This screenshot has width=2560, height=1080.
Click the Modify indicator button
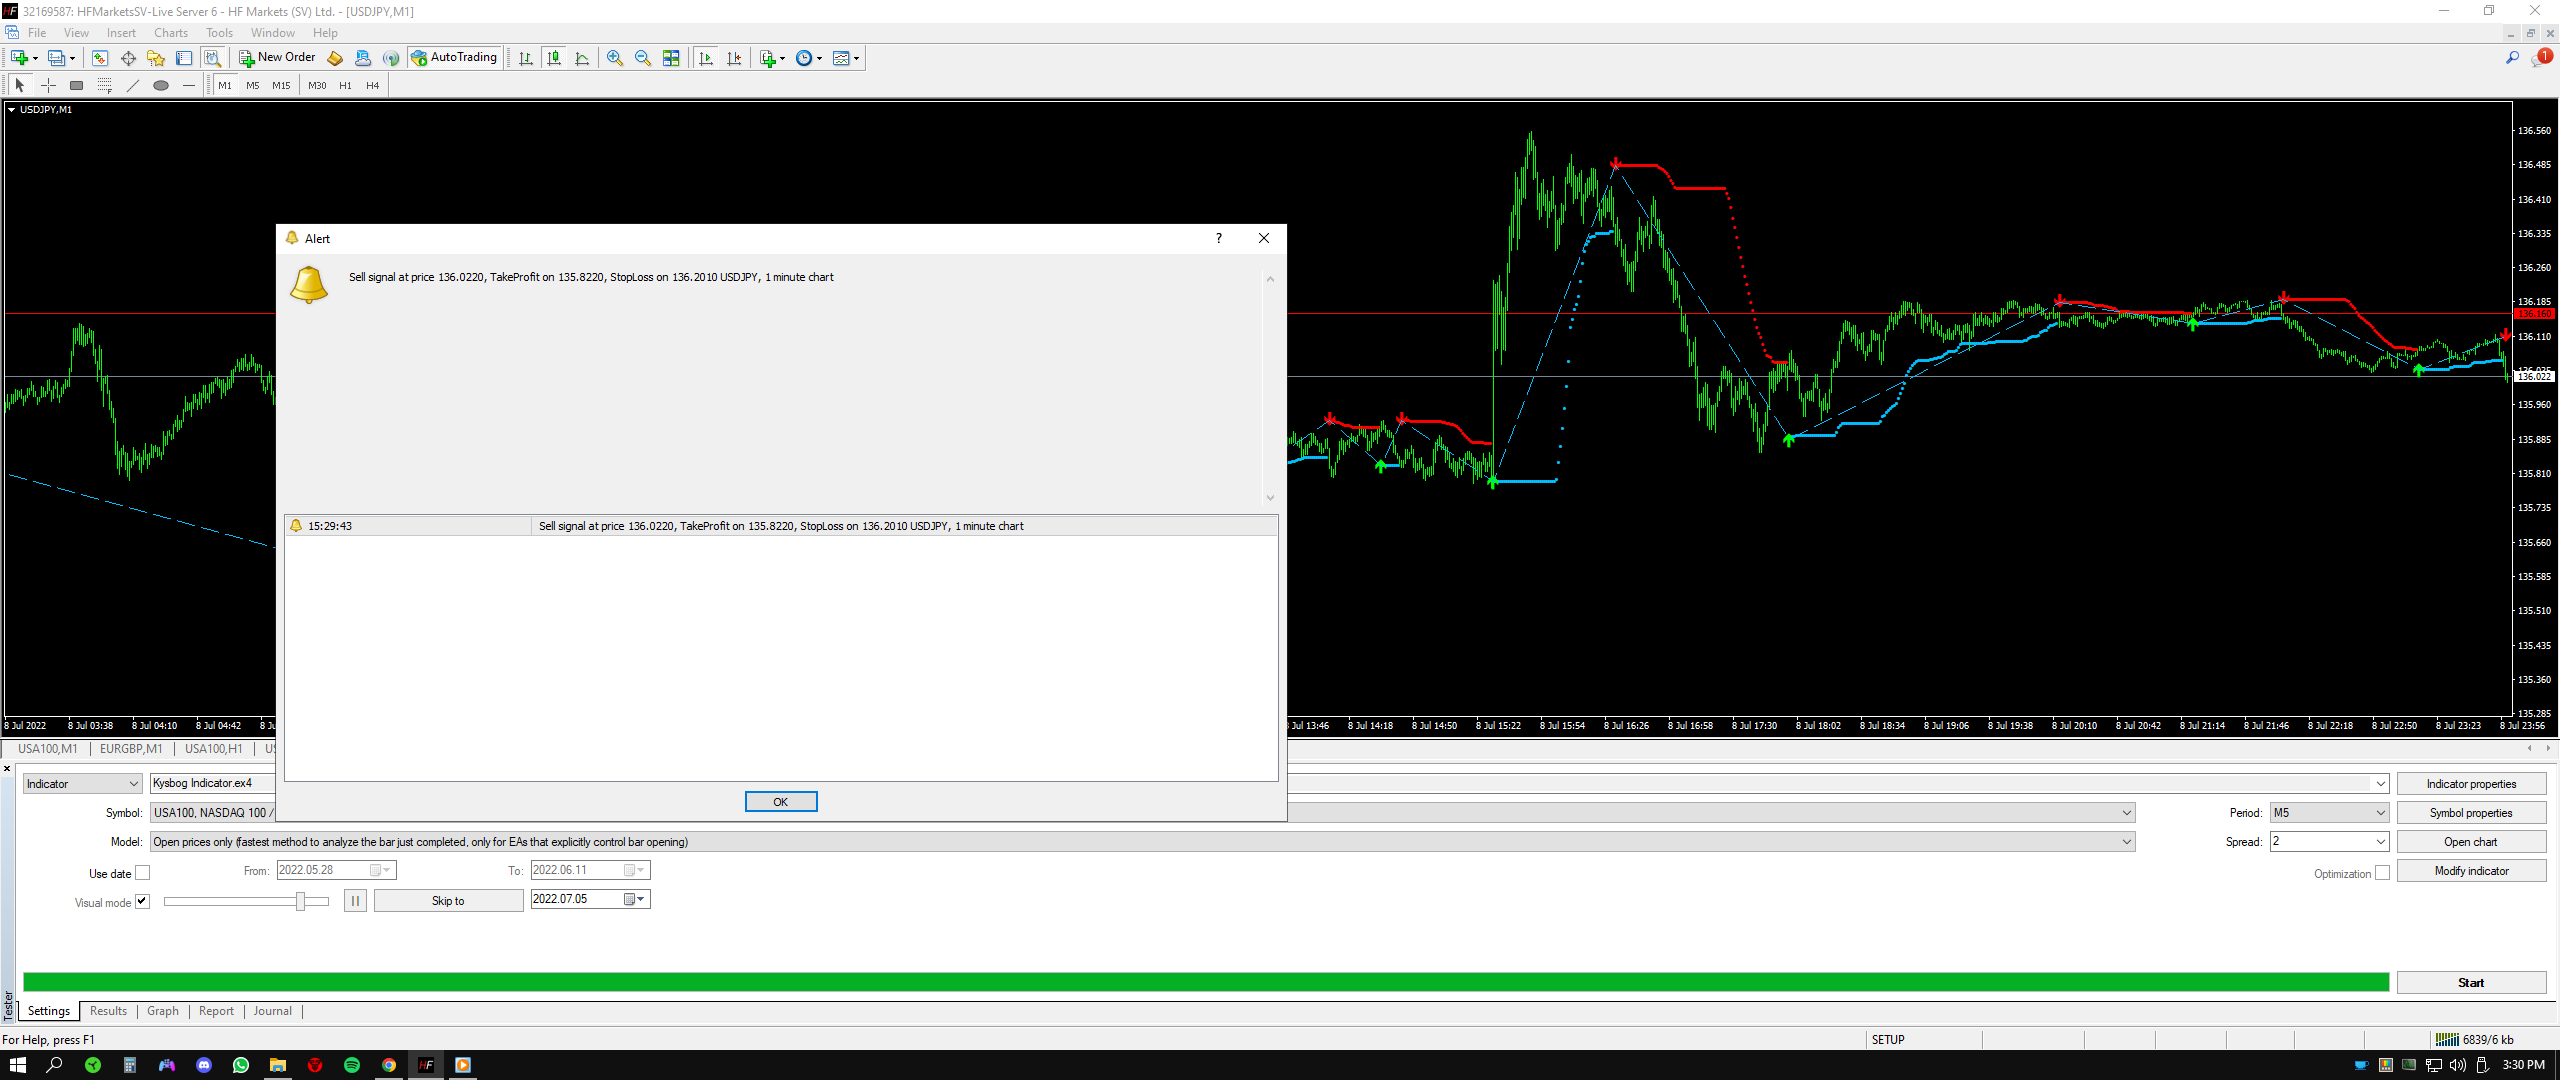click(2470, 871)
